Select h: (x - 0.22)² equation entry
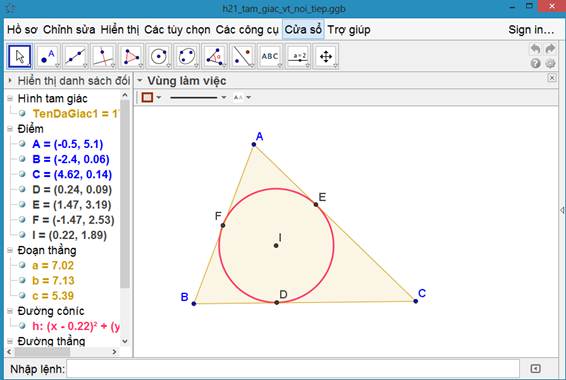 76,326
